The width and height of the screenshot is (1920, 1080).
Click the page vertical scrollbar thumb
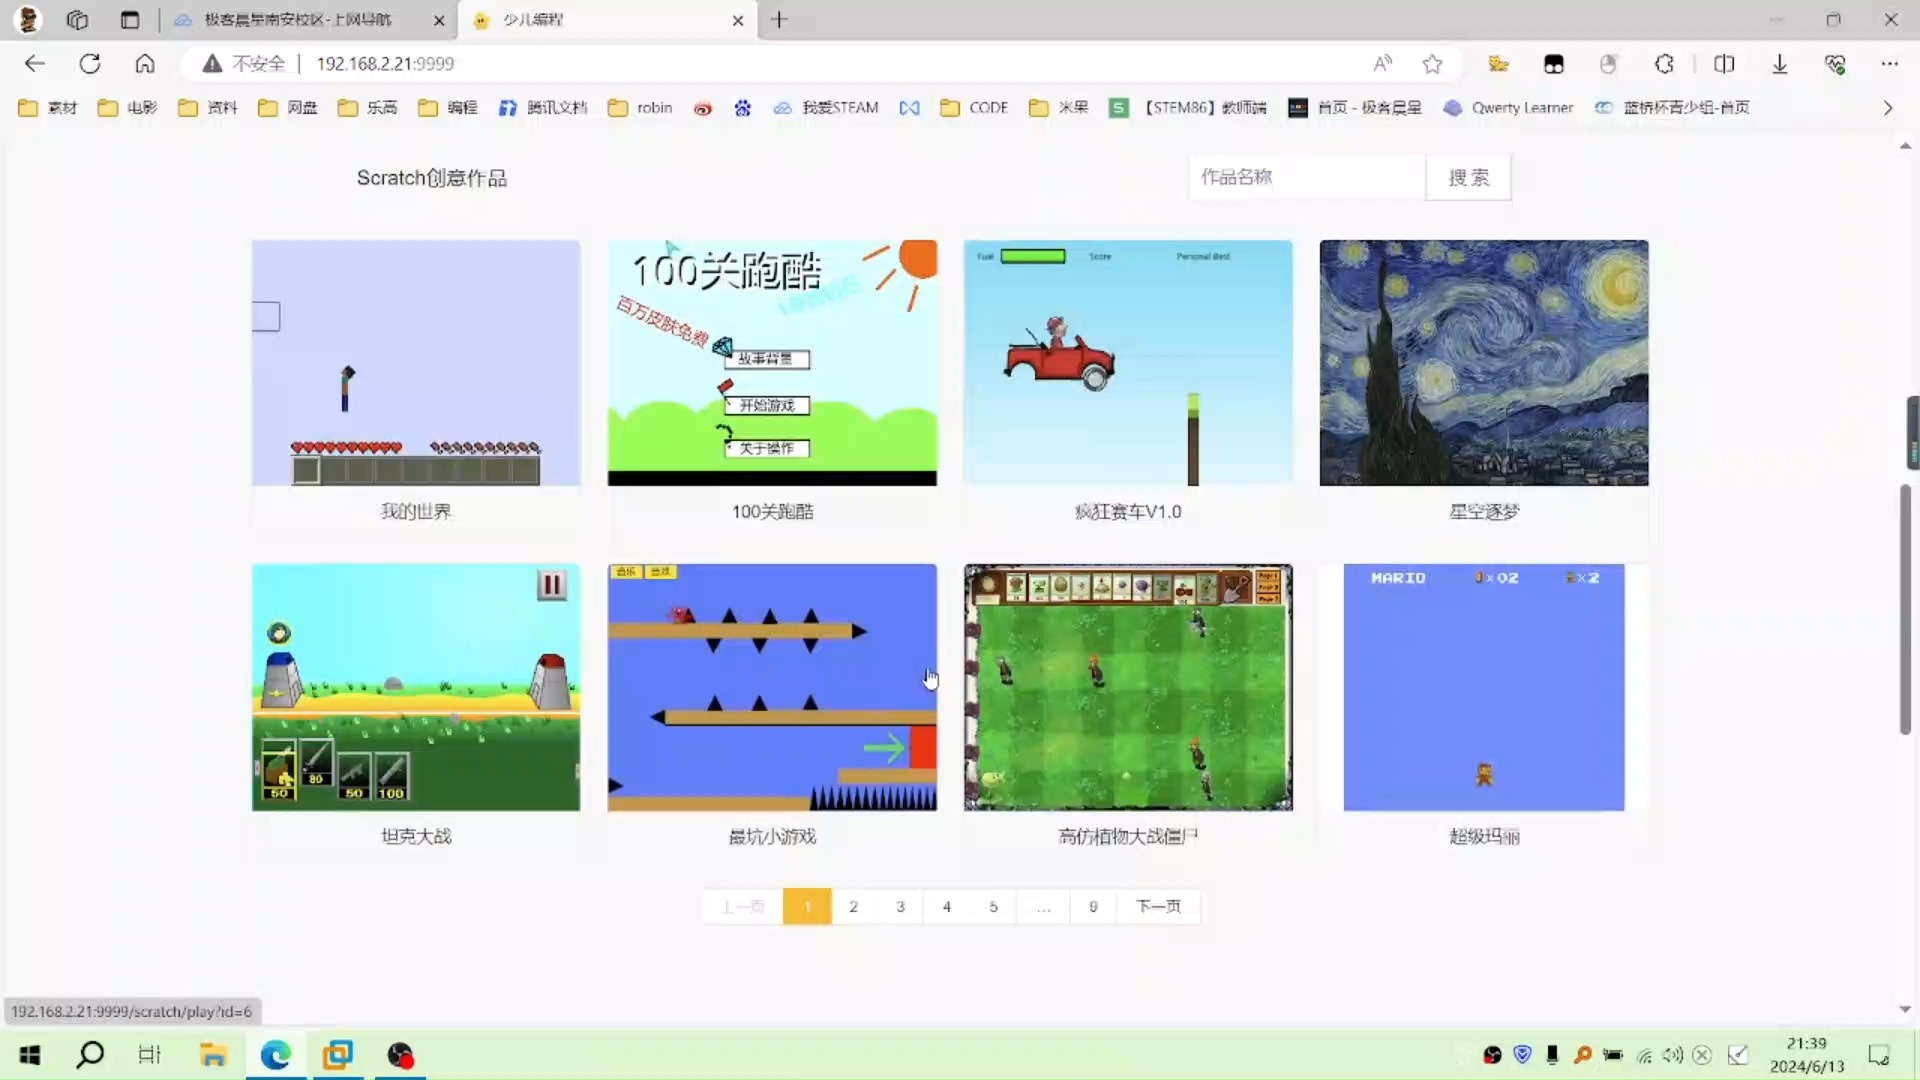coord(1906,609)
